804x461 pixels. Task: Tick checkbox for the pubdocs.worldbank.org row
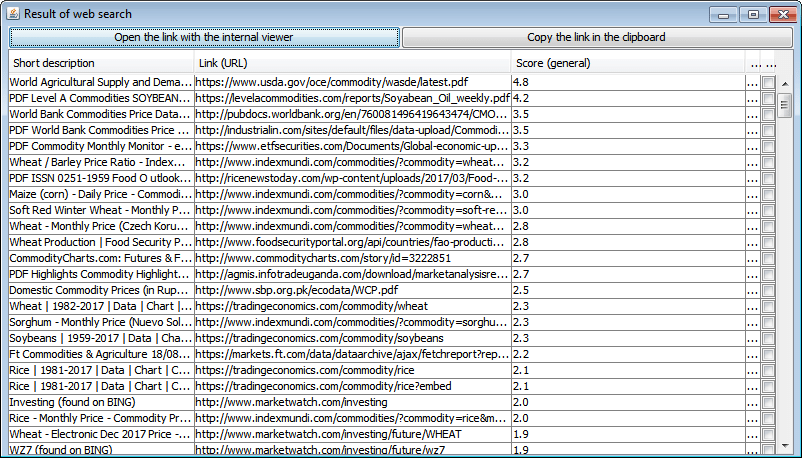point(768,114)
